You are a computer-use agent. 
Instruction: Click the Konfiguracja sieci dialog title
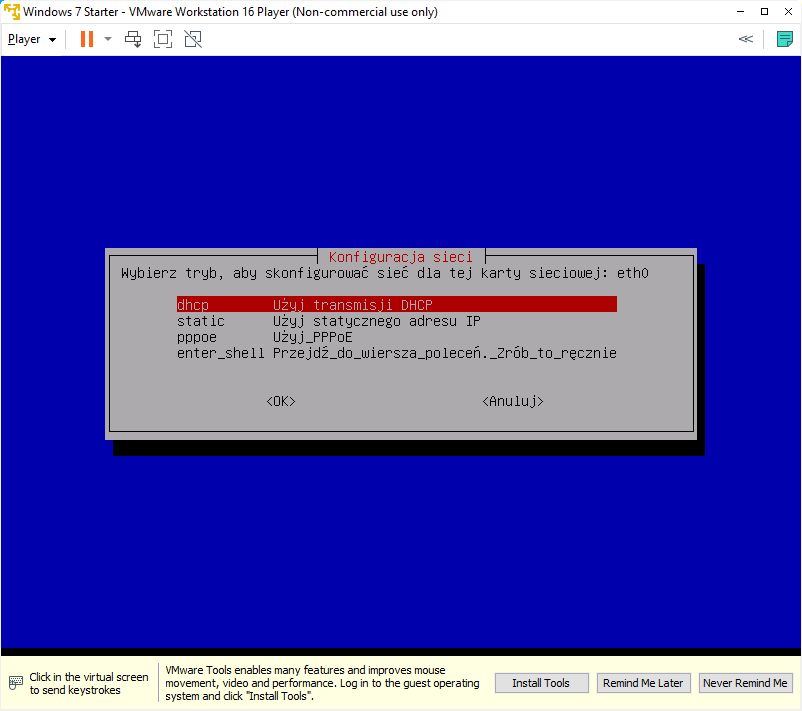click(400, 257)
